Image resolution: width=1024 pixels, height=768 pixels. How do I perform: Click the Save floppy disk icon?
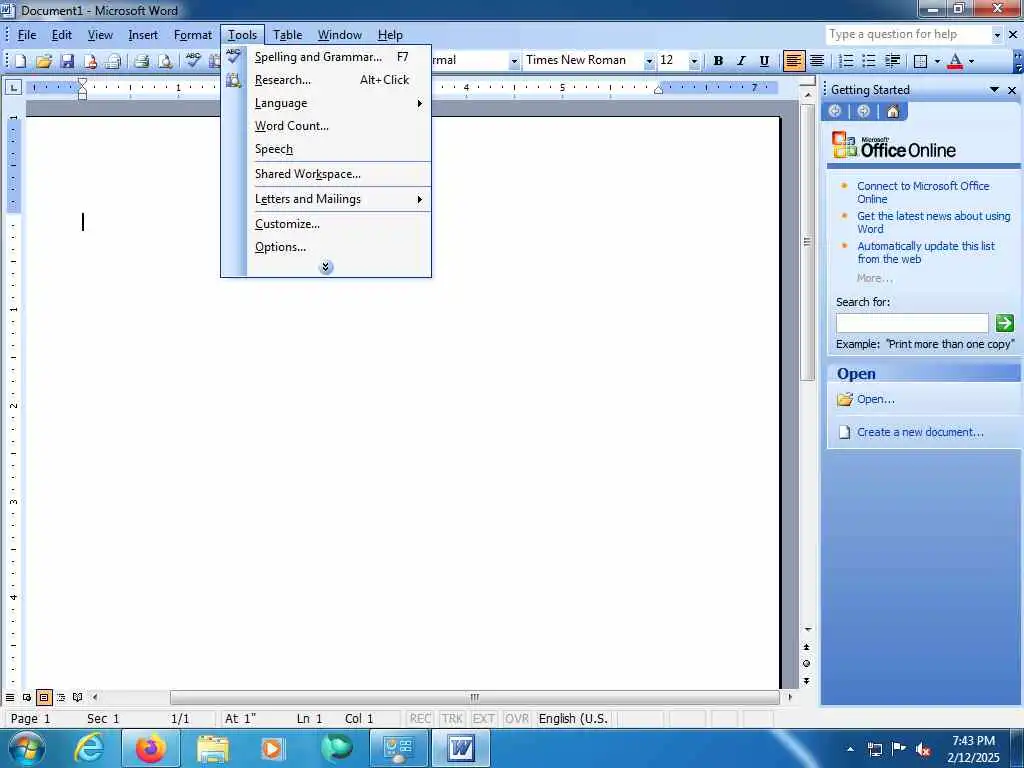67,61
